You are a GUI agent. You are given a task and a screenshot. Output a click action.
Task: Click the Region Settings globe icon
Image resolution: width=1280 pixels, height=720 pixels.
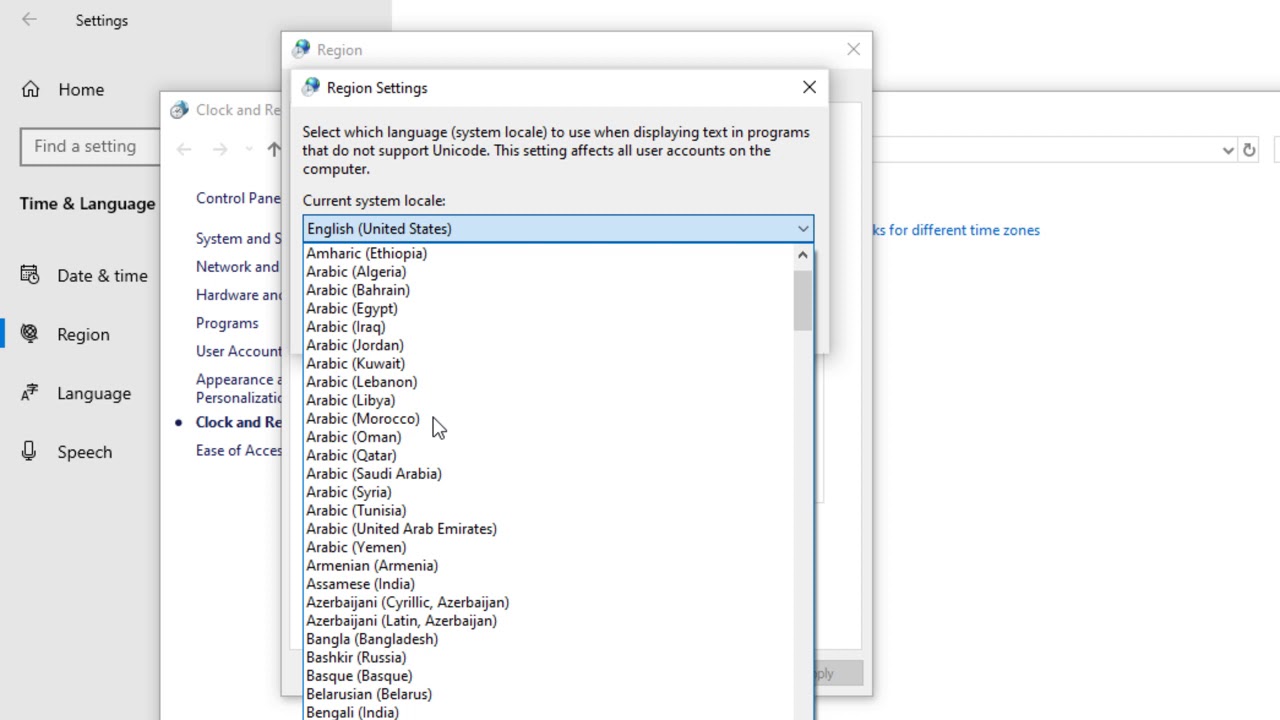tap(311, 88)
